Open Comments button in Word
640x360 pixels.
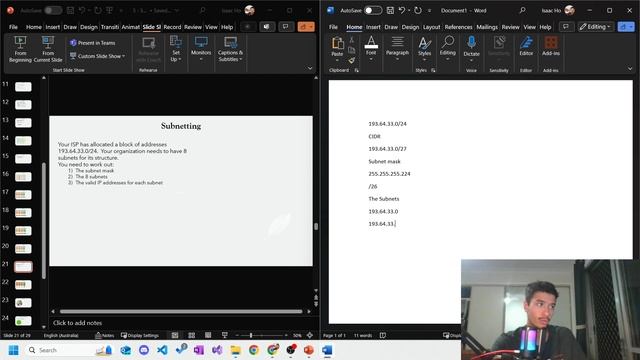(x=566, y=27)
